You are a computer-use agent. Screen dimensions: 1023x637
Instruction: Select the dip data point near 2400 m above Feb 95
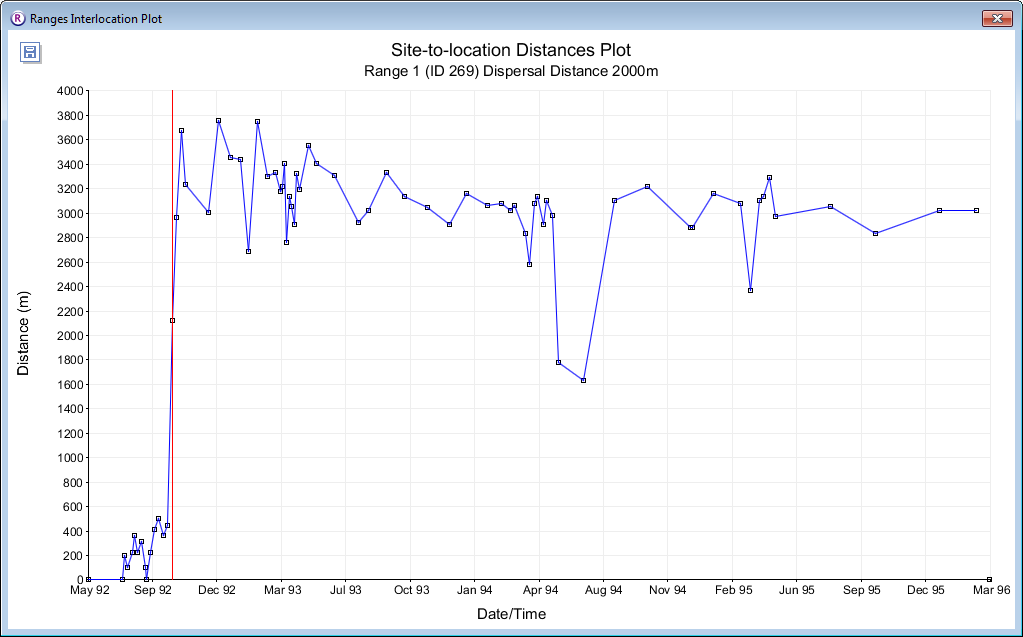click(x=750, y=290)
